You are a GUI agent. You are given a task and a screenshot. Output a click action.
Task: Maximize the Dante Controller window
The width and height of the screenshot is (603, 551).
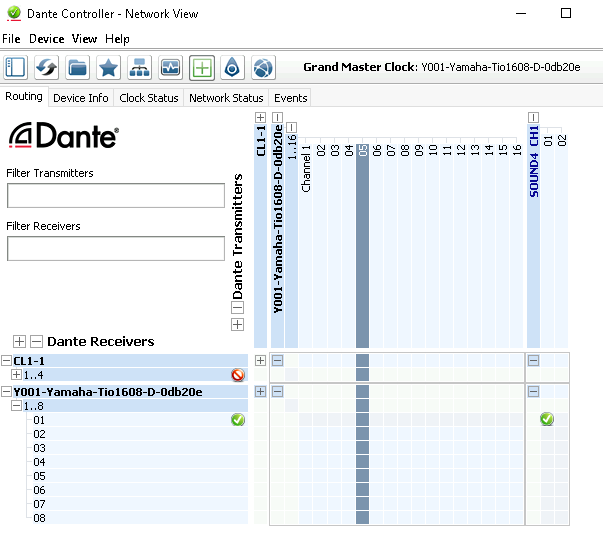click(566, 13)
